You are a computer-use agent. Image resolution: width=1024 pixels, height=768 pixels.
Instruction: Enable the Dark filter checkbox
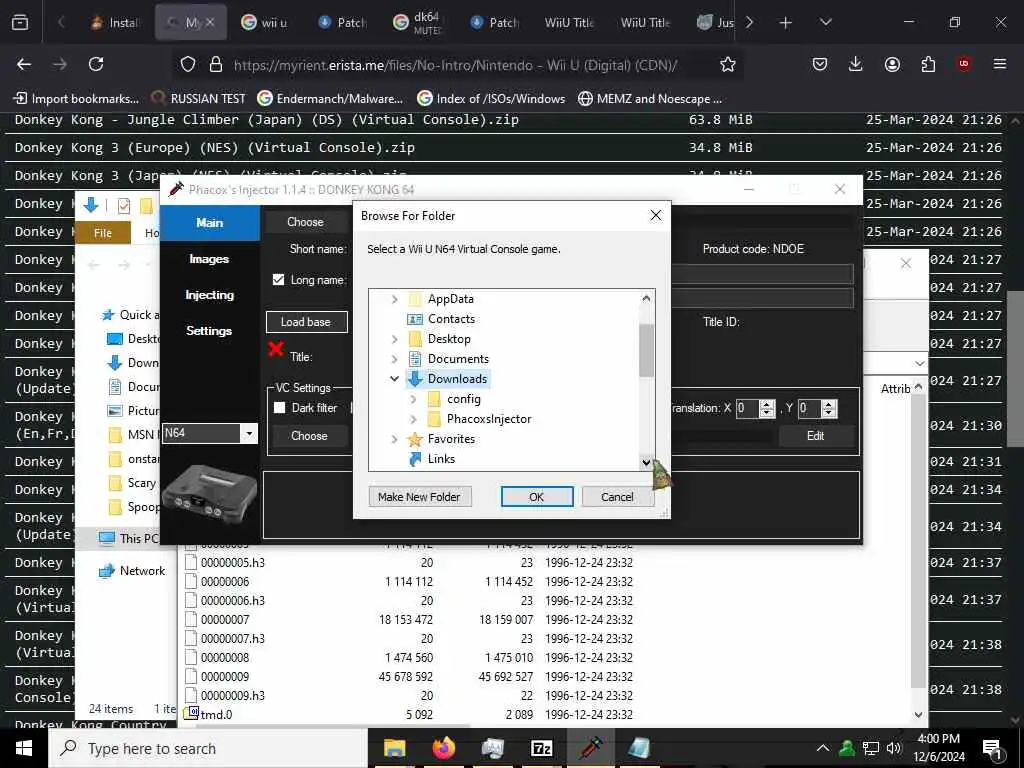[280, 408]
